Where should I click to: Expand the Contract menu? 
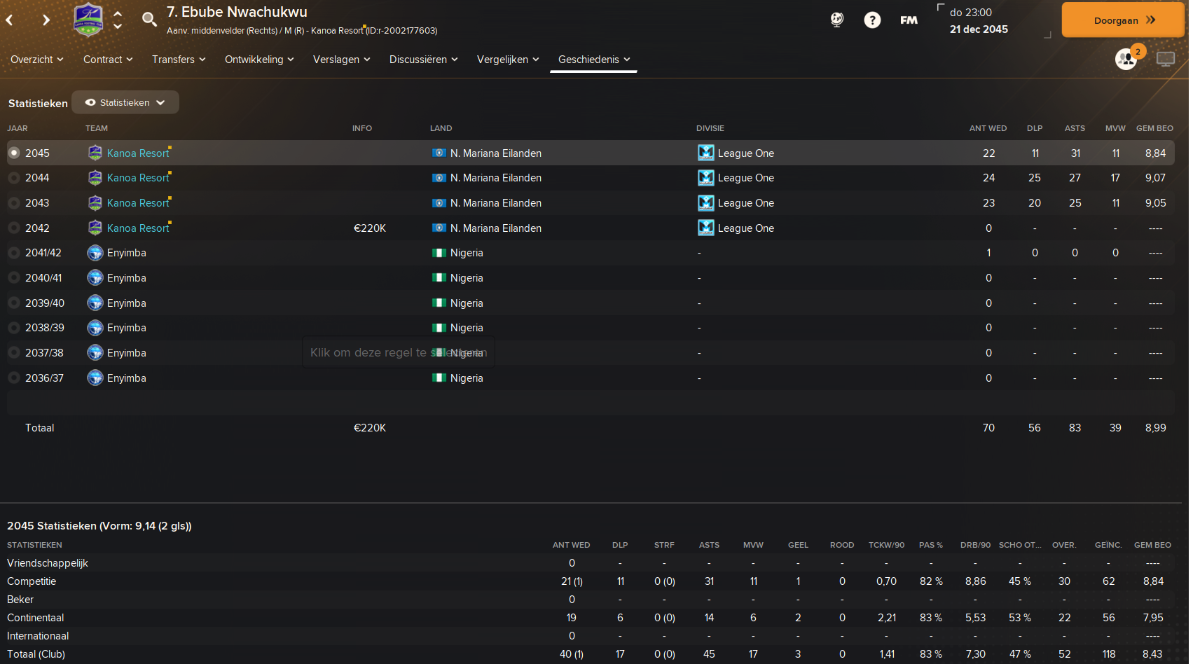108,59
